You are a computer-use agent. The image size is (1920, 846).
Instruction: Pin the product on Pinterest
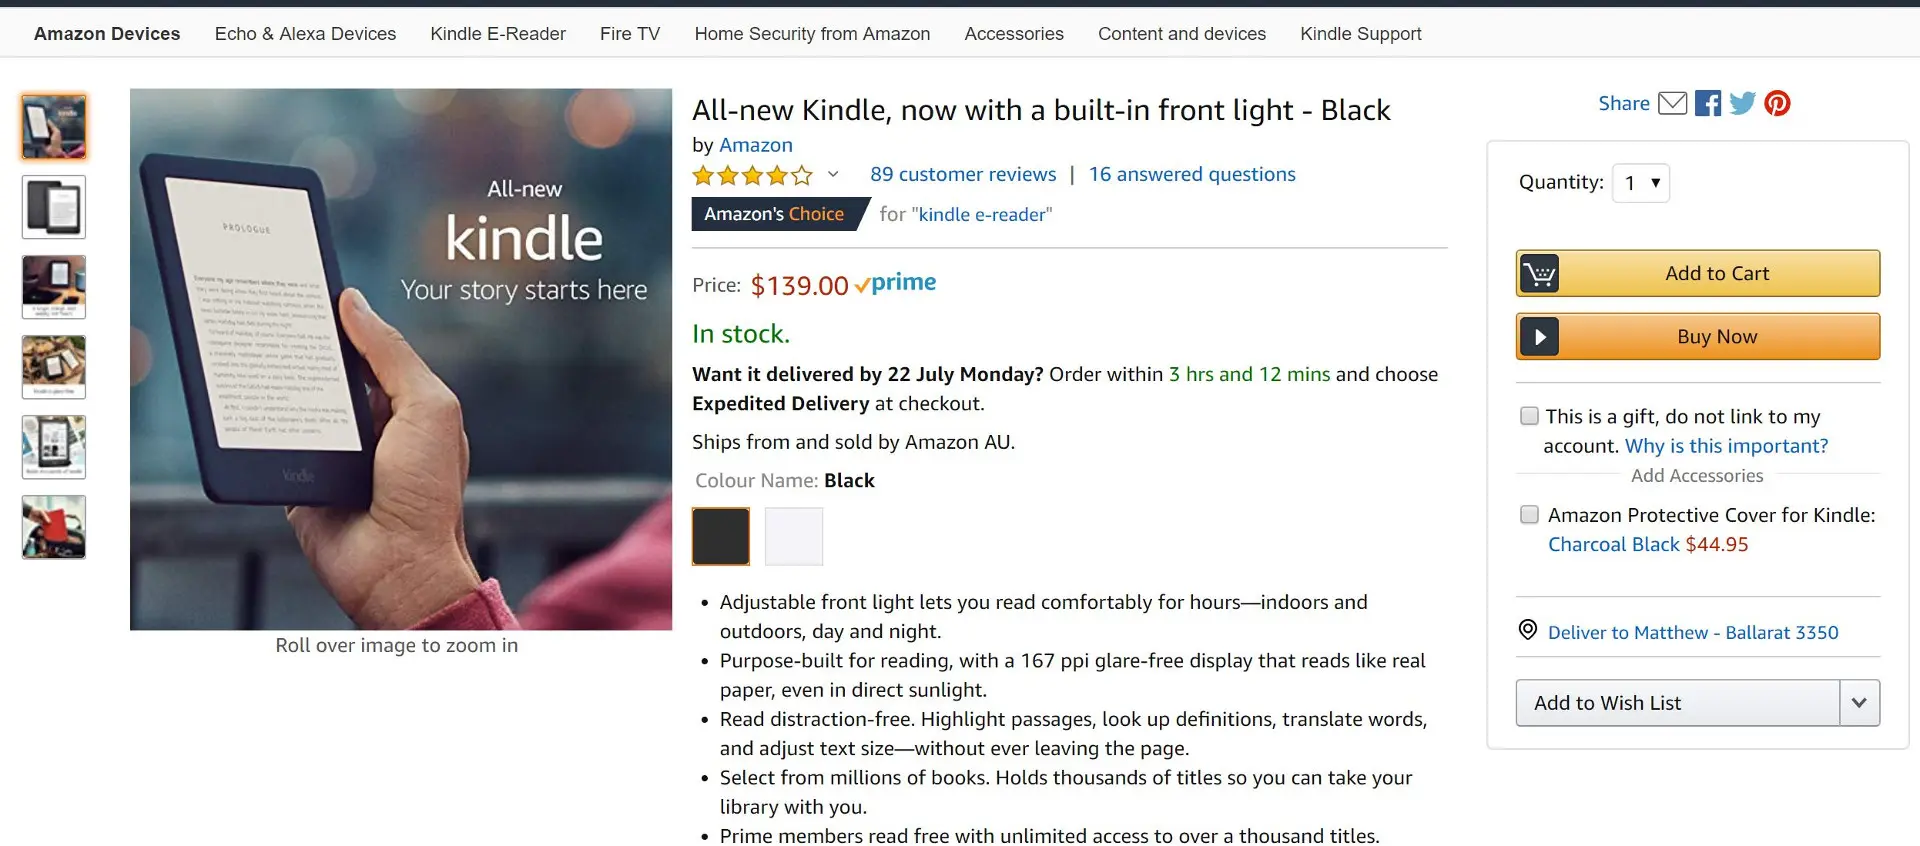pos(1777,103)
